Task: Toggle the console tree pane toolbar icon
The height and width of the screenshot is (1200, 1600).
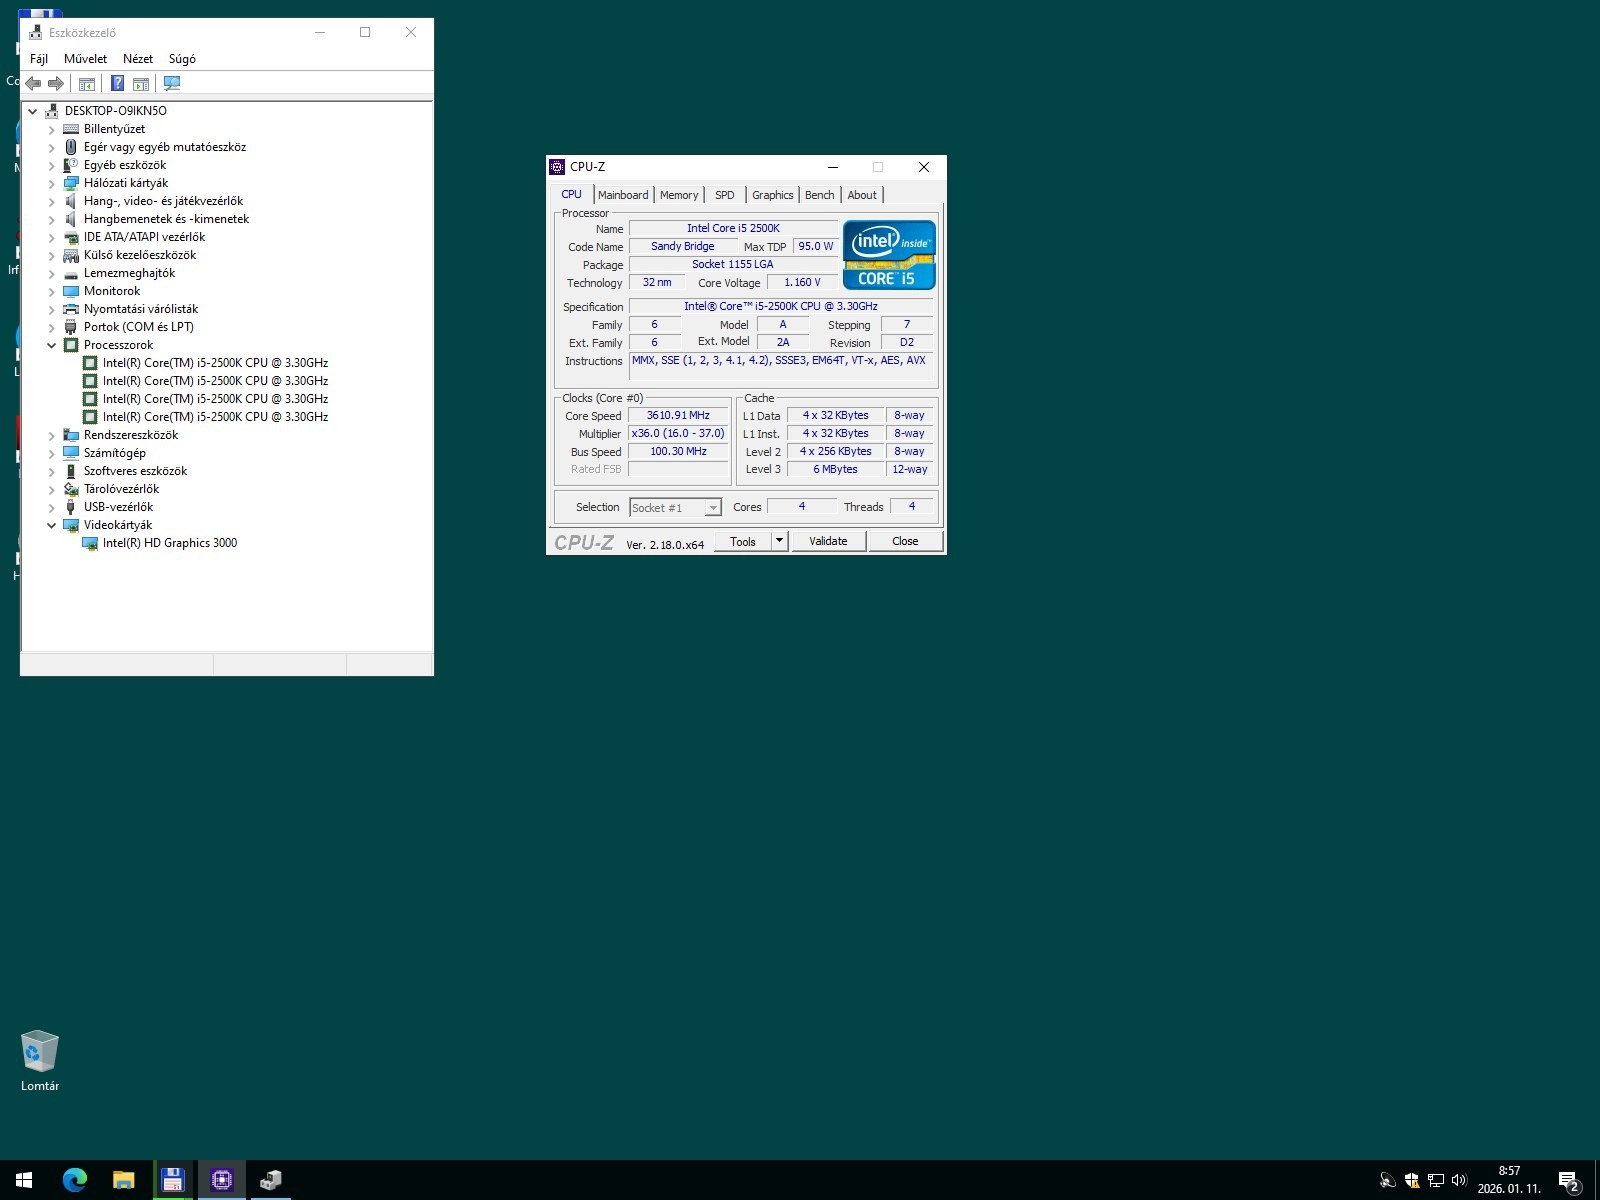Action: pyautogui.click(x=87, y=84)
